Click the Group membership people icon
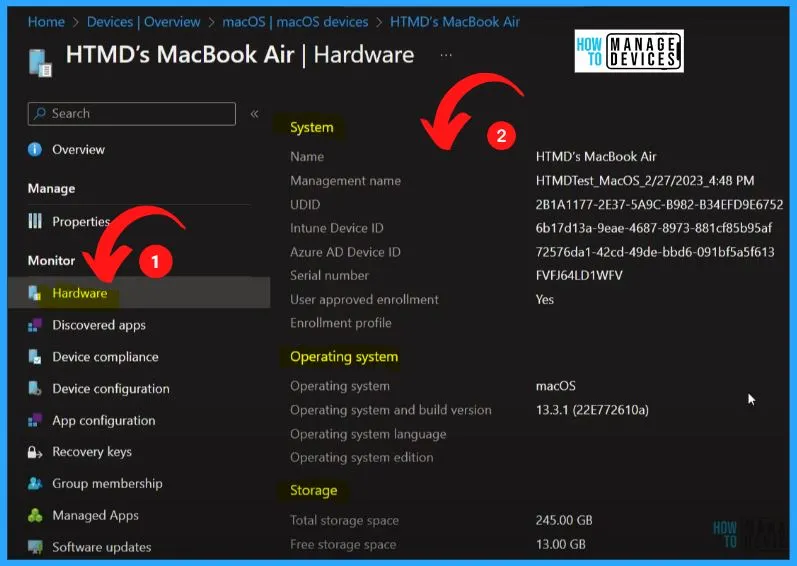 (x=35, y=483)
